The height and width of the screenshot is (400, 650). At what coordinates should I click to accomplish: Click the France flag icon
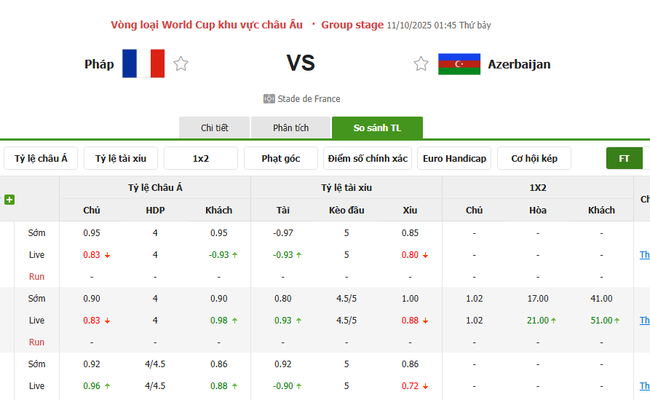pyautogui.click(x=143, y=64)
